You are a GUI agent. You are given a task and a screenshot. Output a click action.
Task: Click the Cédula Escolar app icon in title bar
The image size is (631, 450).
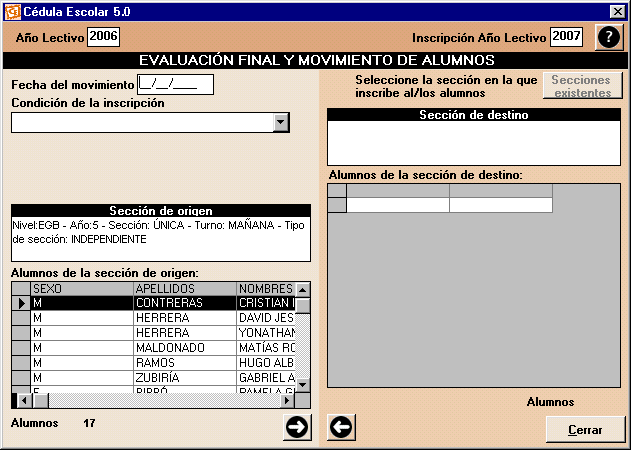point(12,11)
